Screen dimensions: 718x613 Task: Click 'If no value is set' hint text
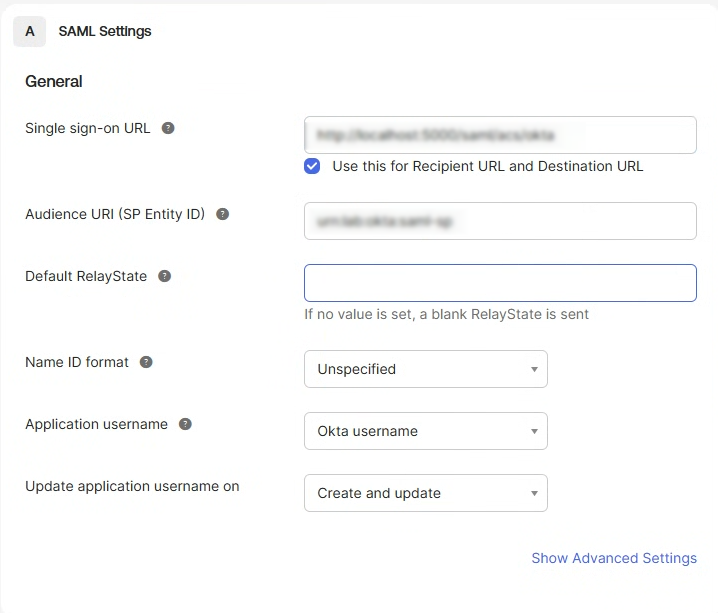pyautogui.click(x=446, y=315)
